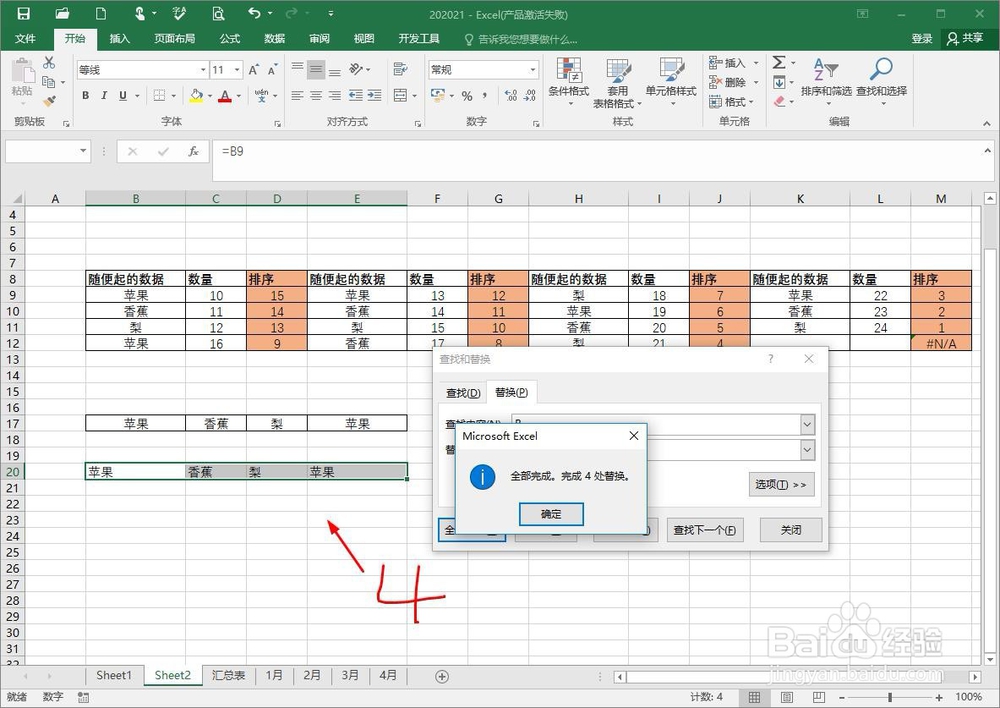Switch to the 数据 Data ribbon tab
The width and height of the screenshot is (1000, 708).
274,38
